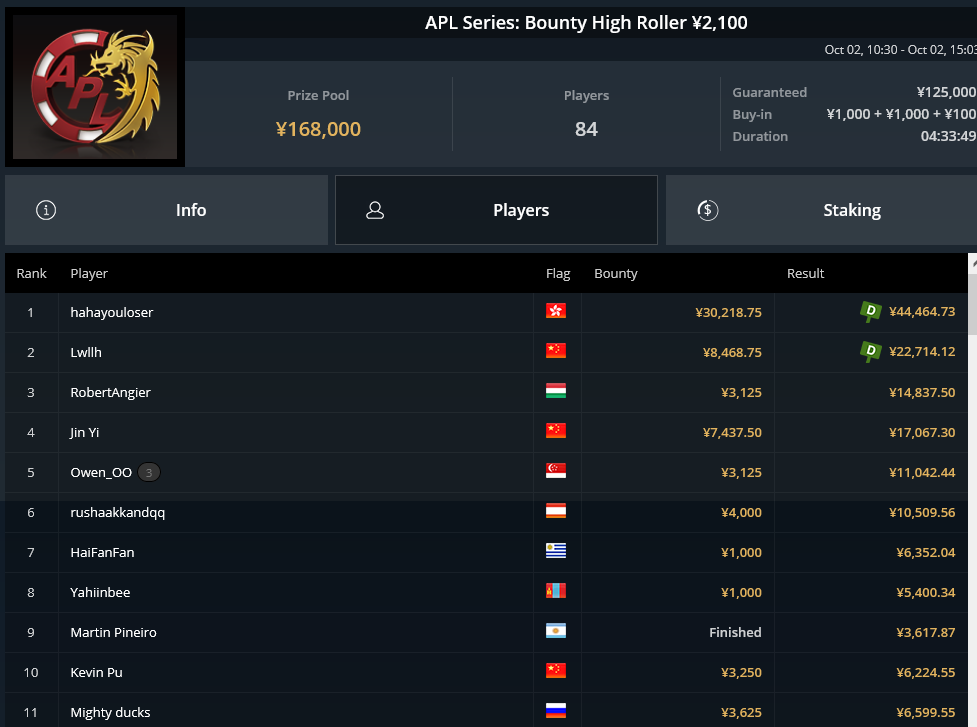Viewport: 977px width, 727px height.
Task: Click green D deal badge for hahayouloser
Action: coord(870,311)
